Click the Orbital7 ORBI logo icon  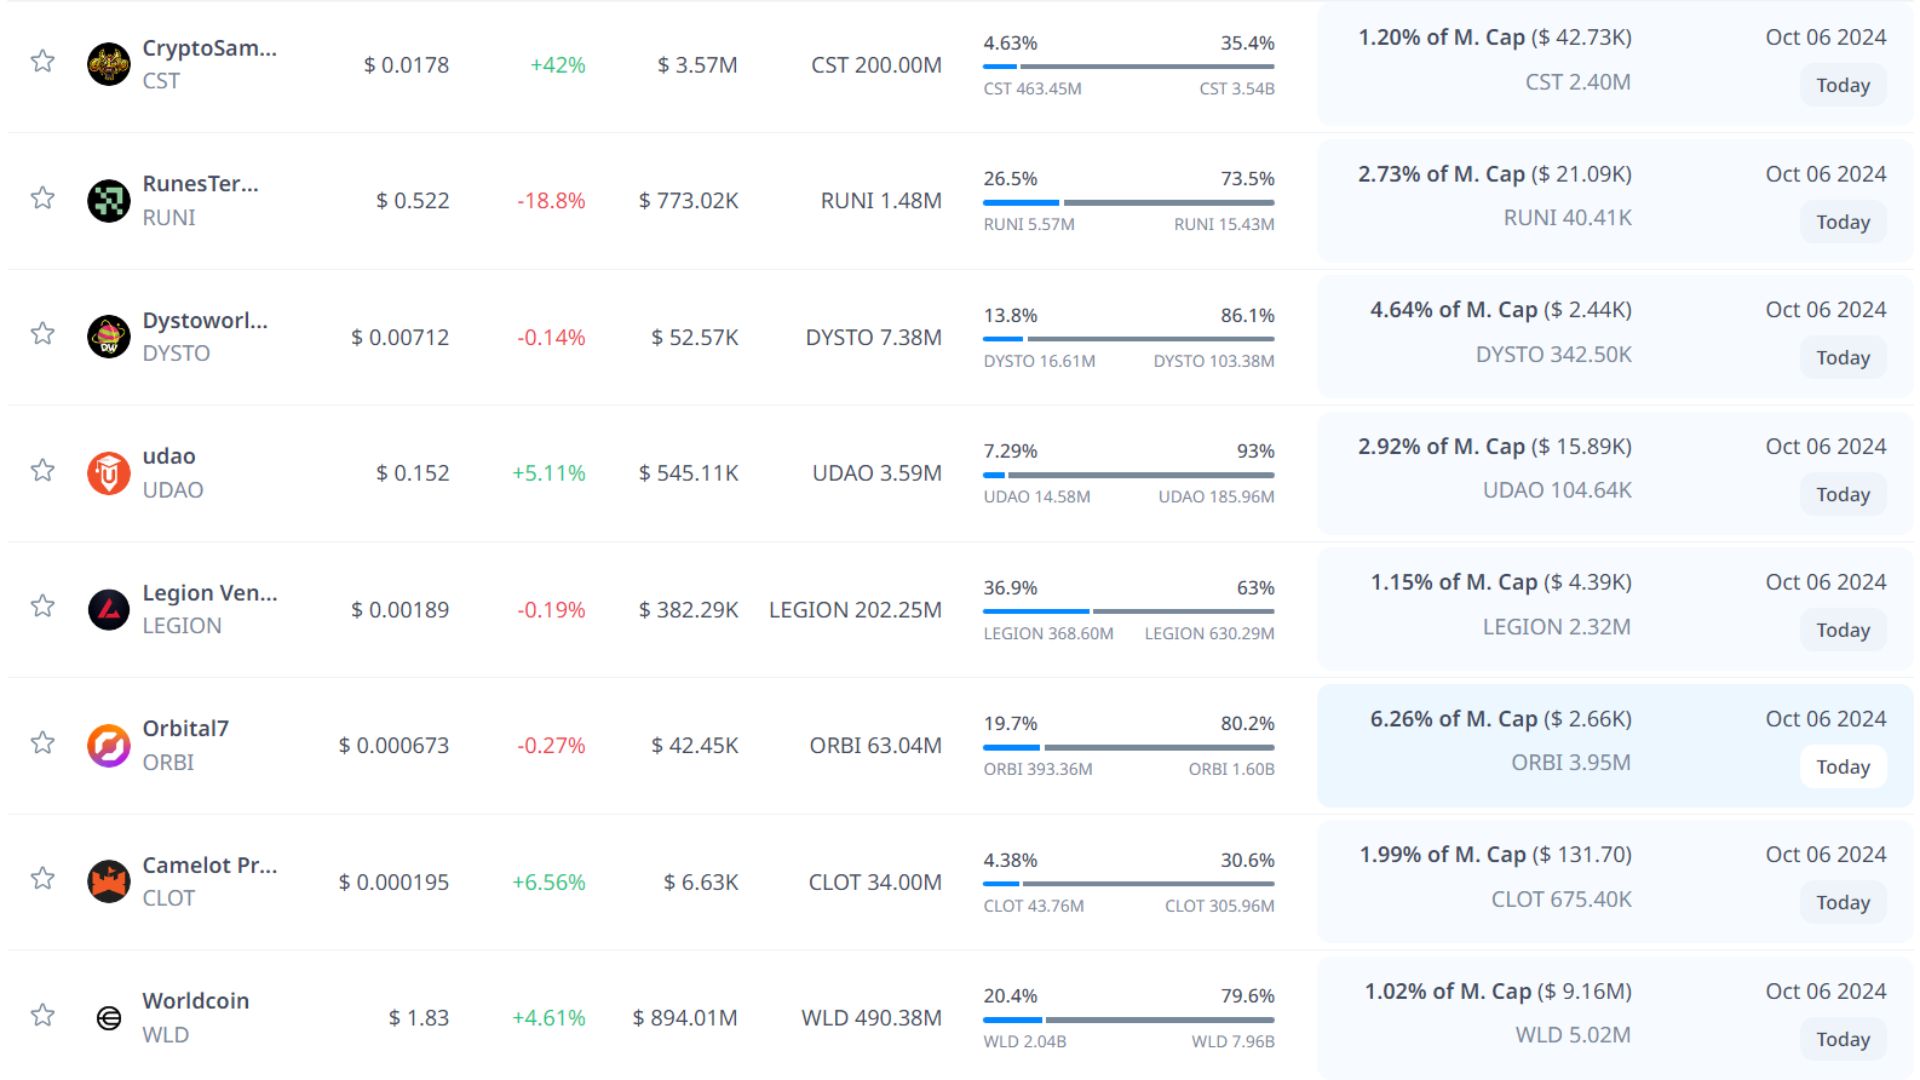pos(108,745)
